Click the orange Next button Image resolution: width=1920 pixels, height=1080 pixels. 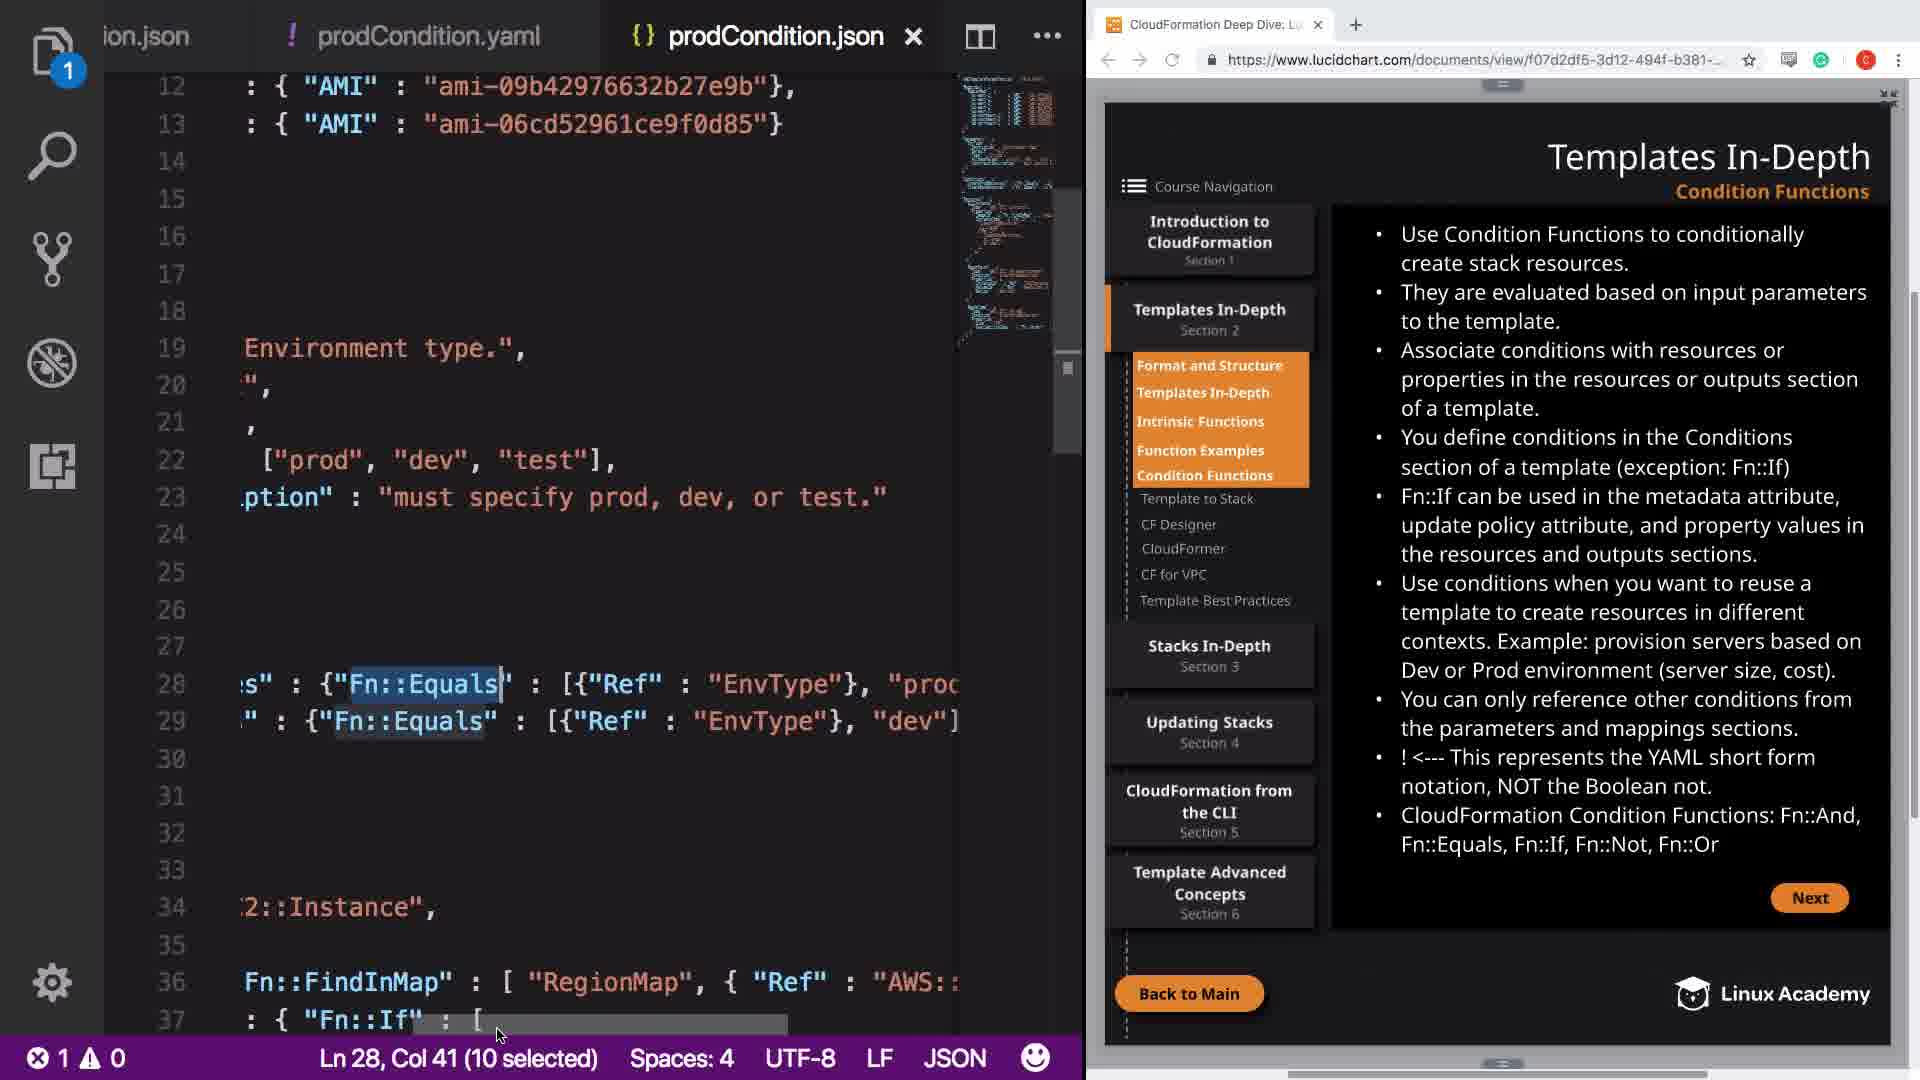pyautogui.click(x=1809, y=898)
